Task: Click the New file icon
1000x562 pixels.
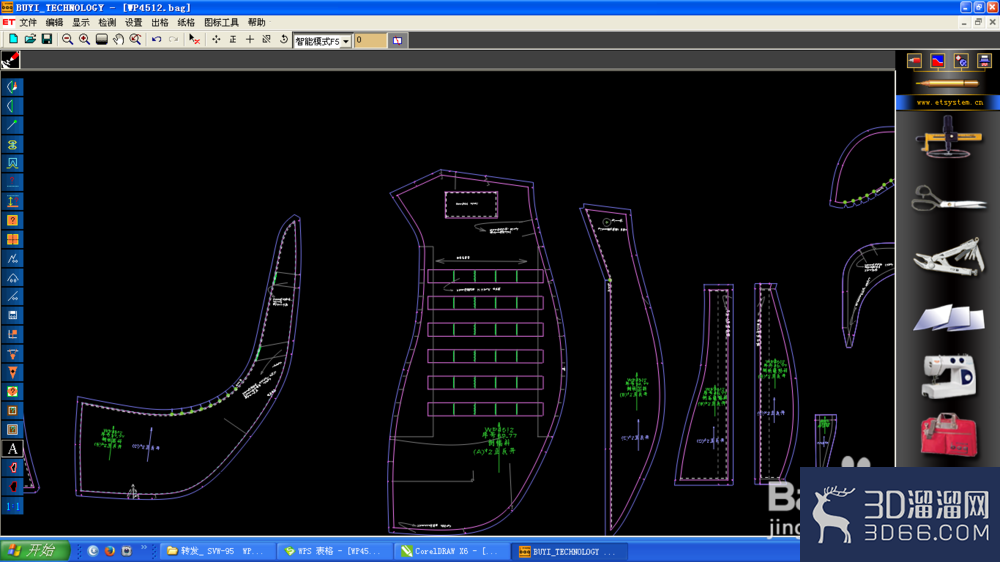Action: coord(13,40)
